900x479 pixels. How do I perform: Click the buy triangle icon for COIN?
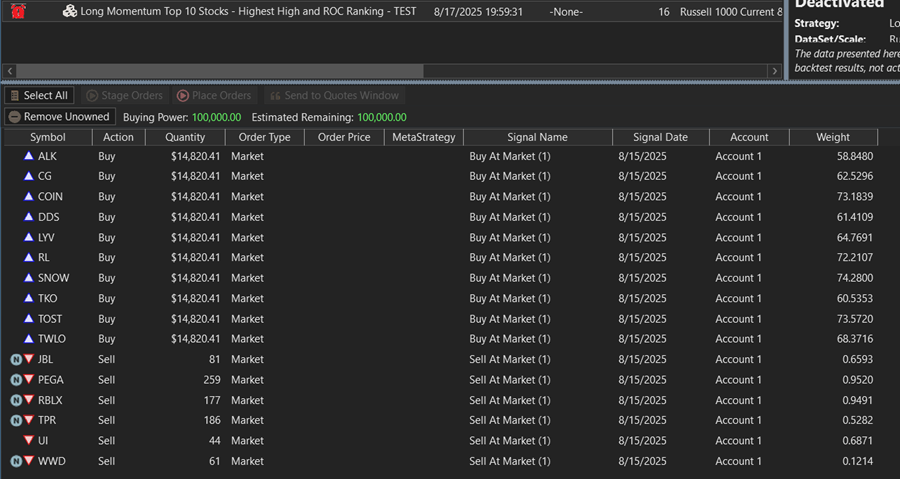[29, 196]
